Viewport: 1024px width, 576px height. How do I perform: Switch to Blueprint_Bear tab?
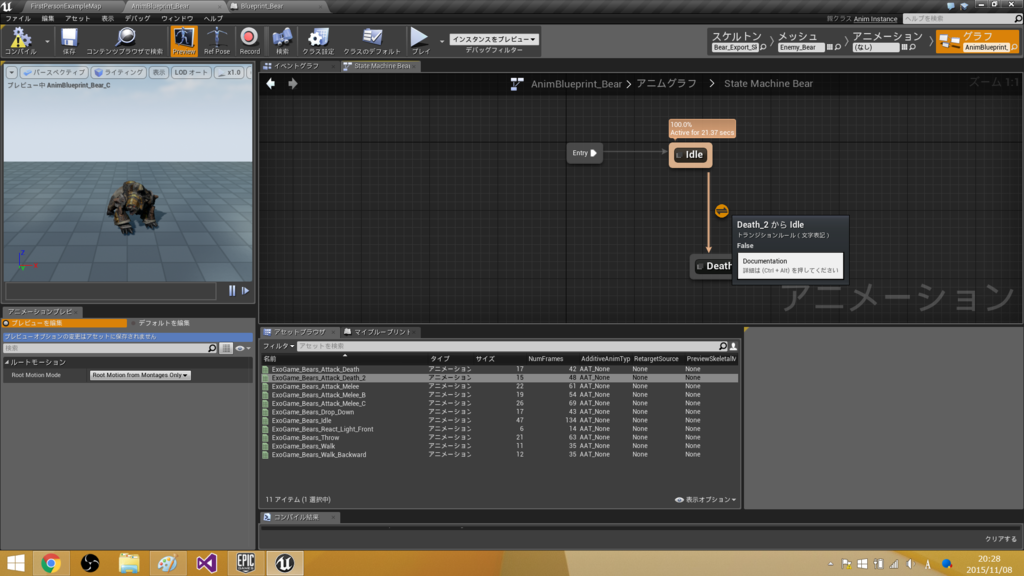(x=261, y=6)
